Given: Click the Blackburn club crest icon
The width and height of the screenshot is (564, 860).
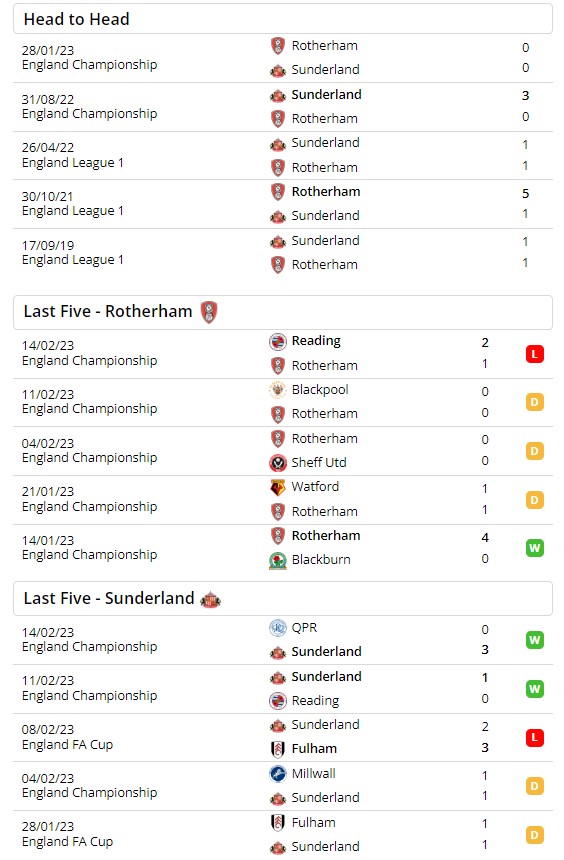Looking at the screenshot, I should click(278, 560).
